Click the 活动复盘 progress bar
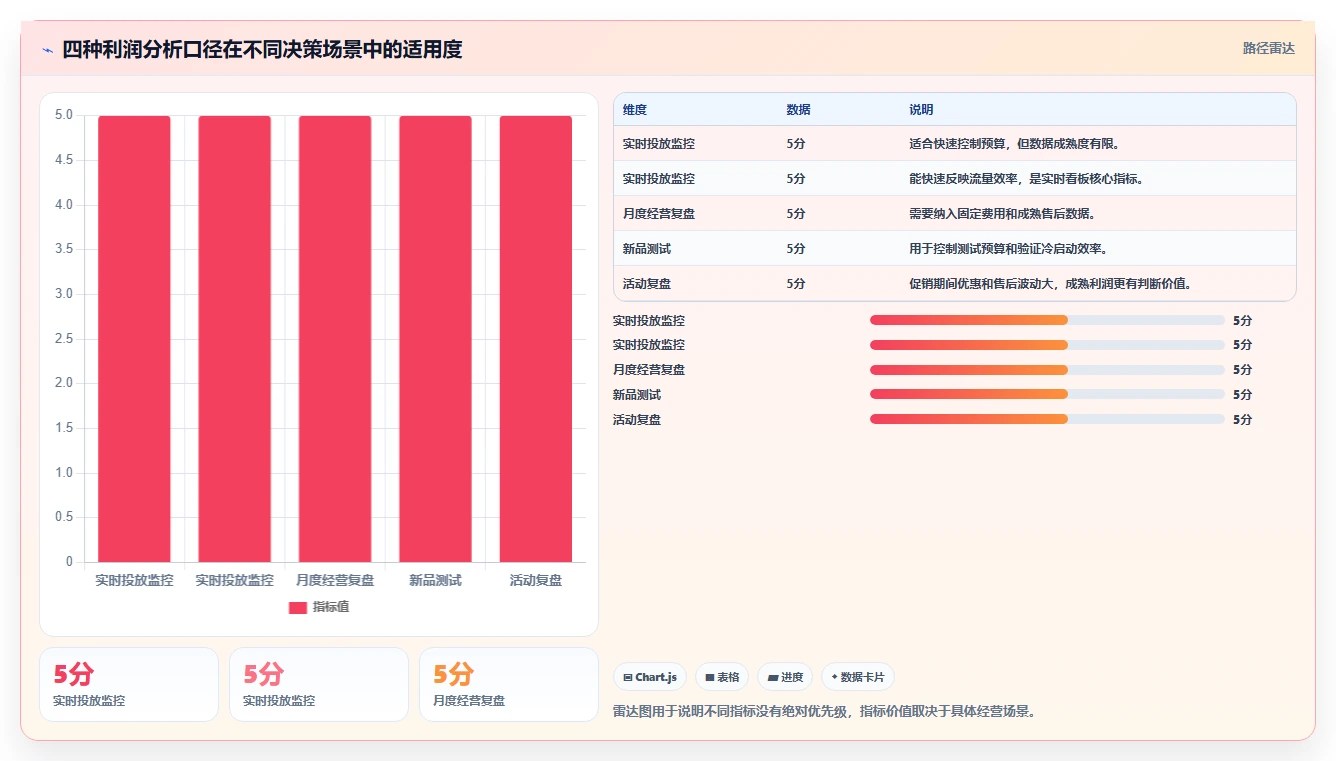This screenshot has width=1336, height=761. click(x=1047, y=419)
